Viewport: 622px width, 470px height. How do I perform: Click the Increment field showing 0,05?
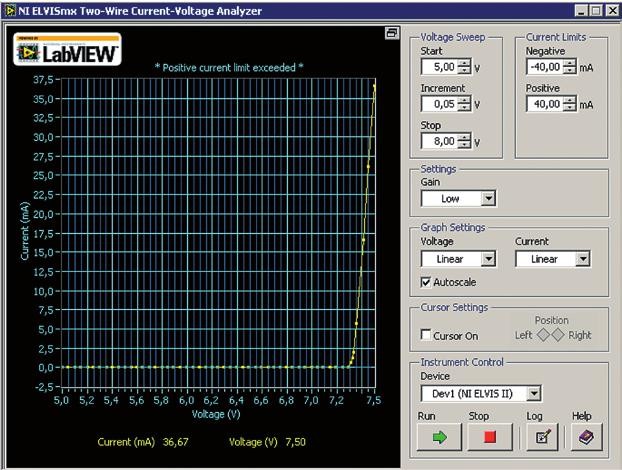pos(439,104)
